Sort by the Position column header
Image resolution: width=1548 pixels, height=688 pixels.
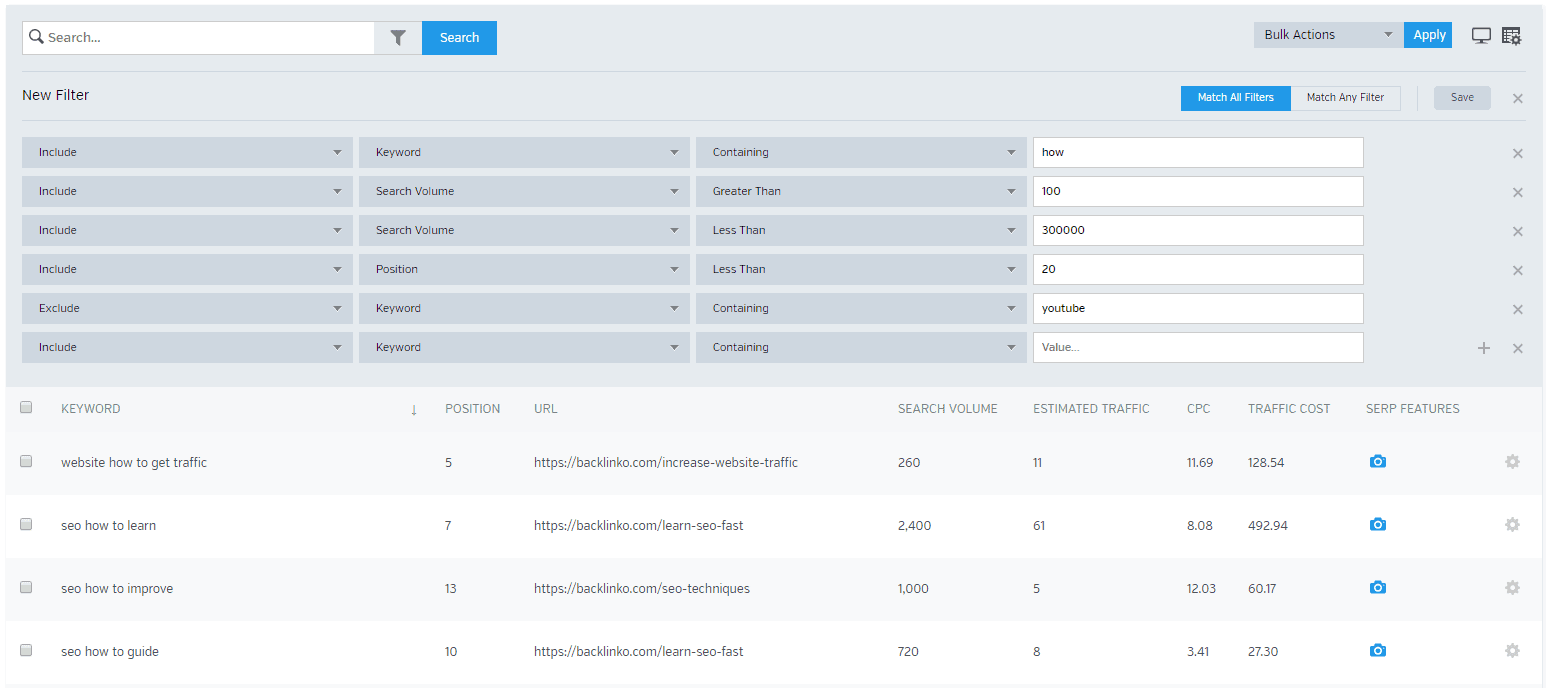tap(473, 409)
